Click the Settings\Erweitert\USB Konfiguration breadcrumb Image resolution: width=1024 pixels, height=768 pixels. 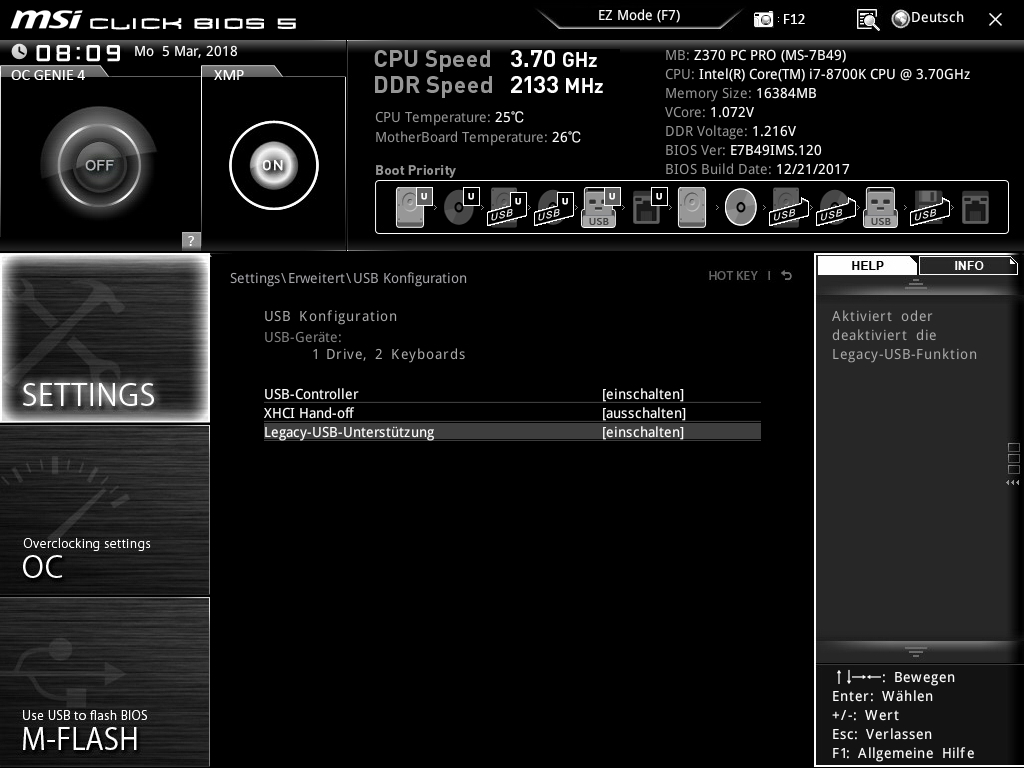click(348, 278)
